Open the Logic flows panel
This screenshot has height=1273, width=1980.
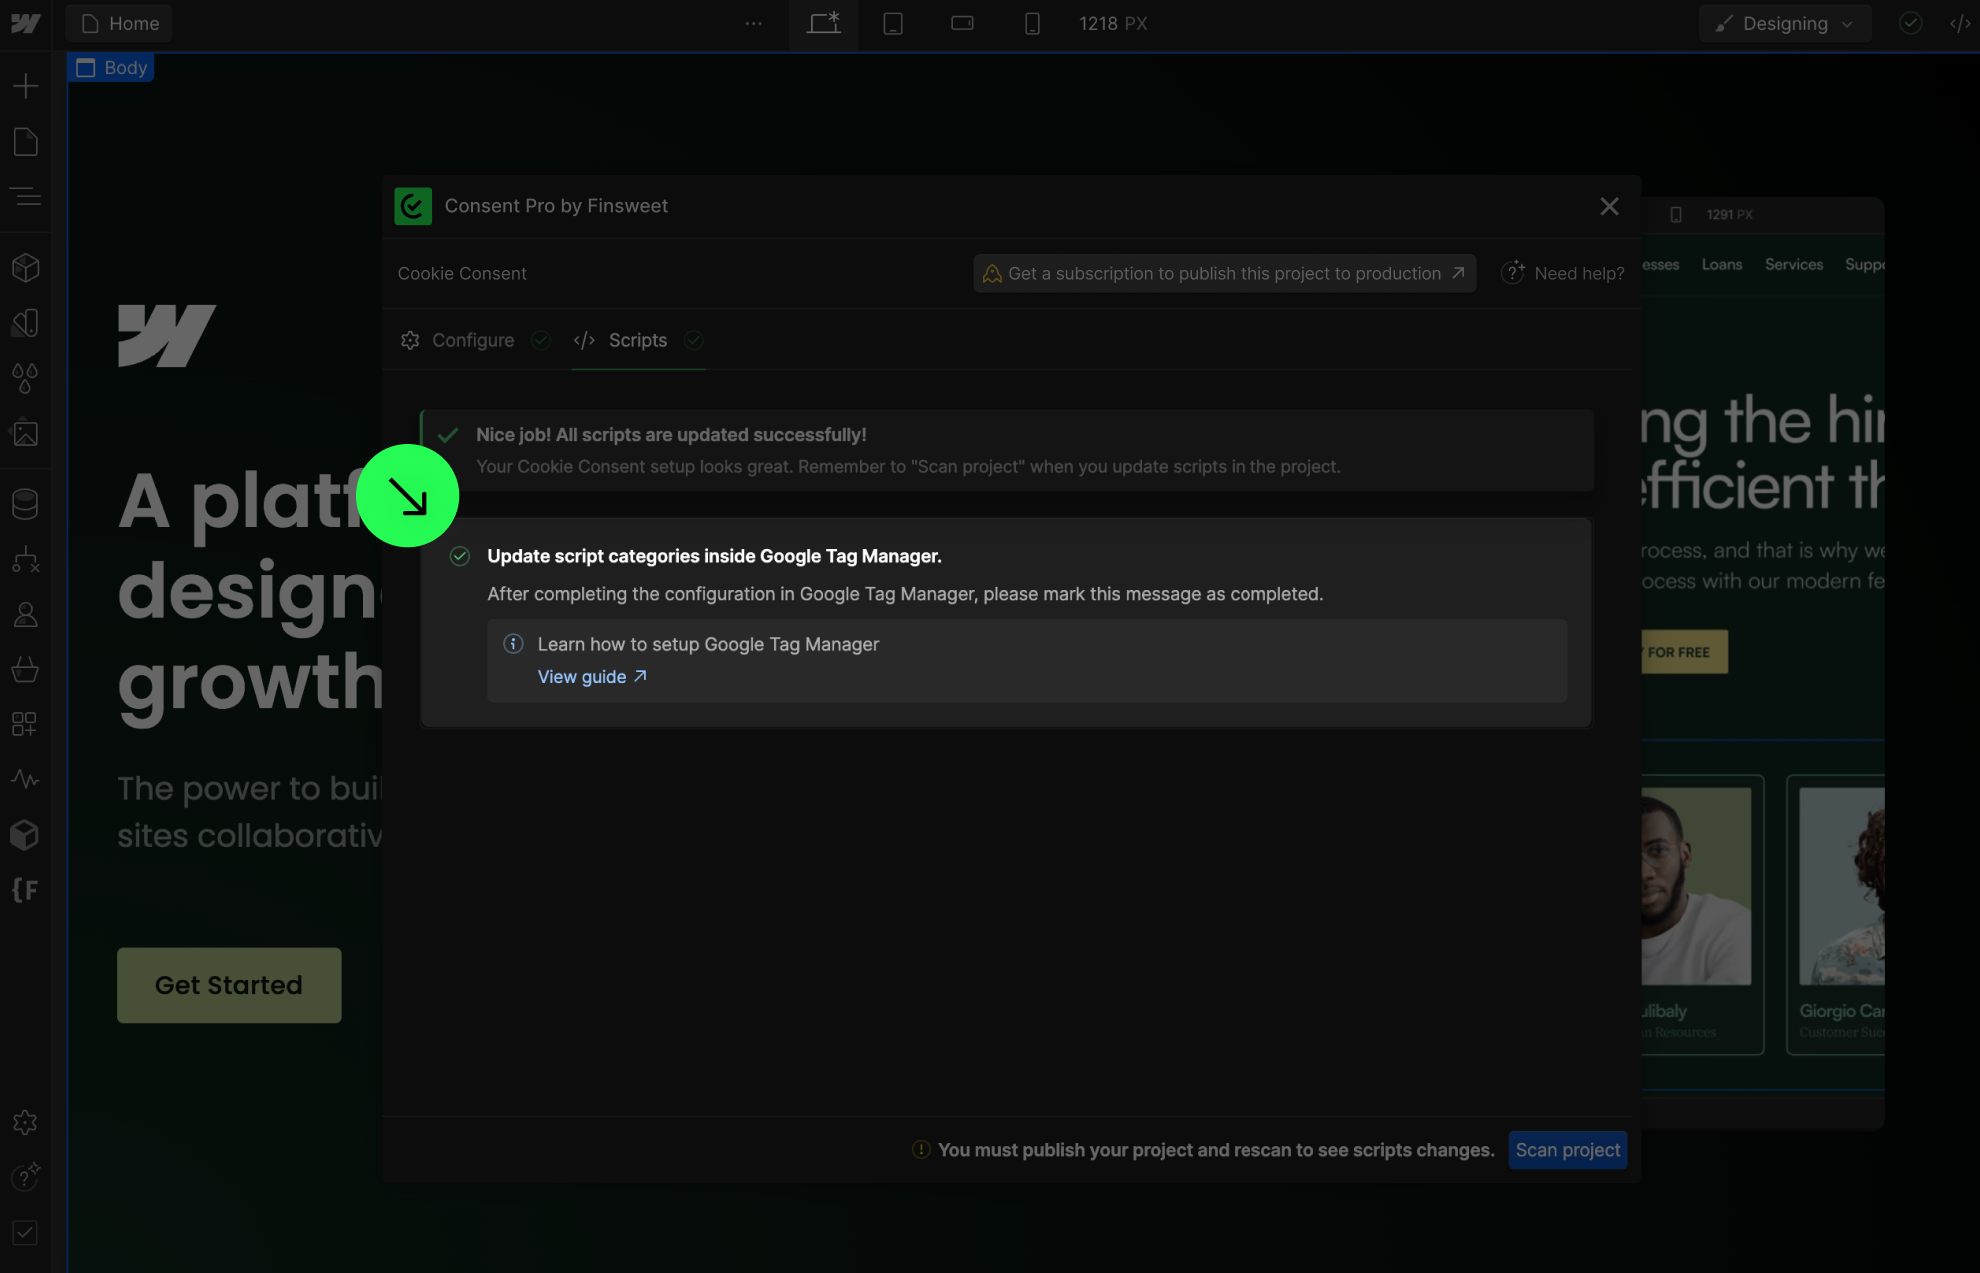[26, 560]
